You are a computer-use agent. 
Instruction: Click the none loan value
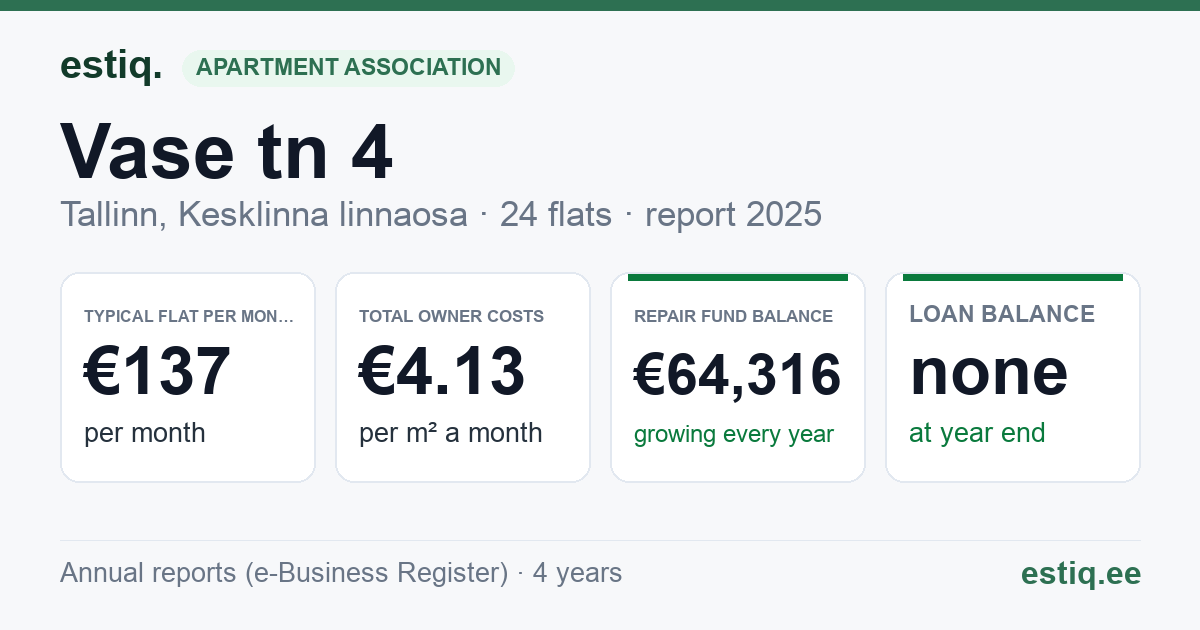click(x=989, y=372)
